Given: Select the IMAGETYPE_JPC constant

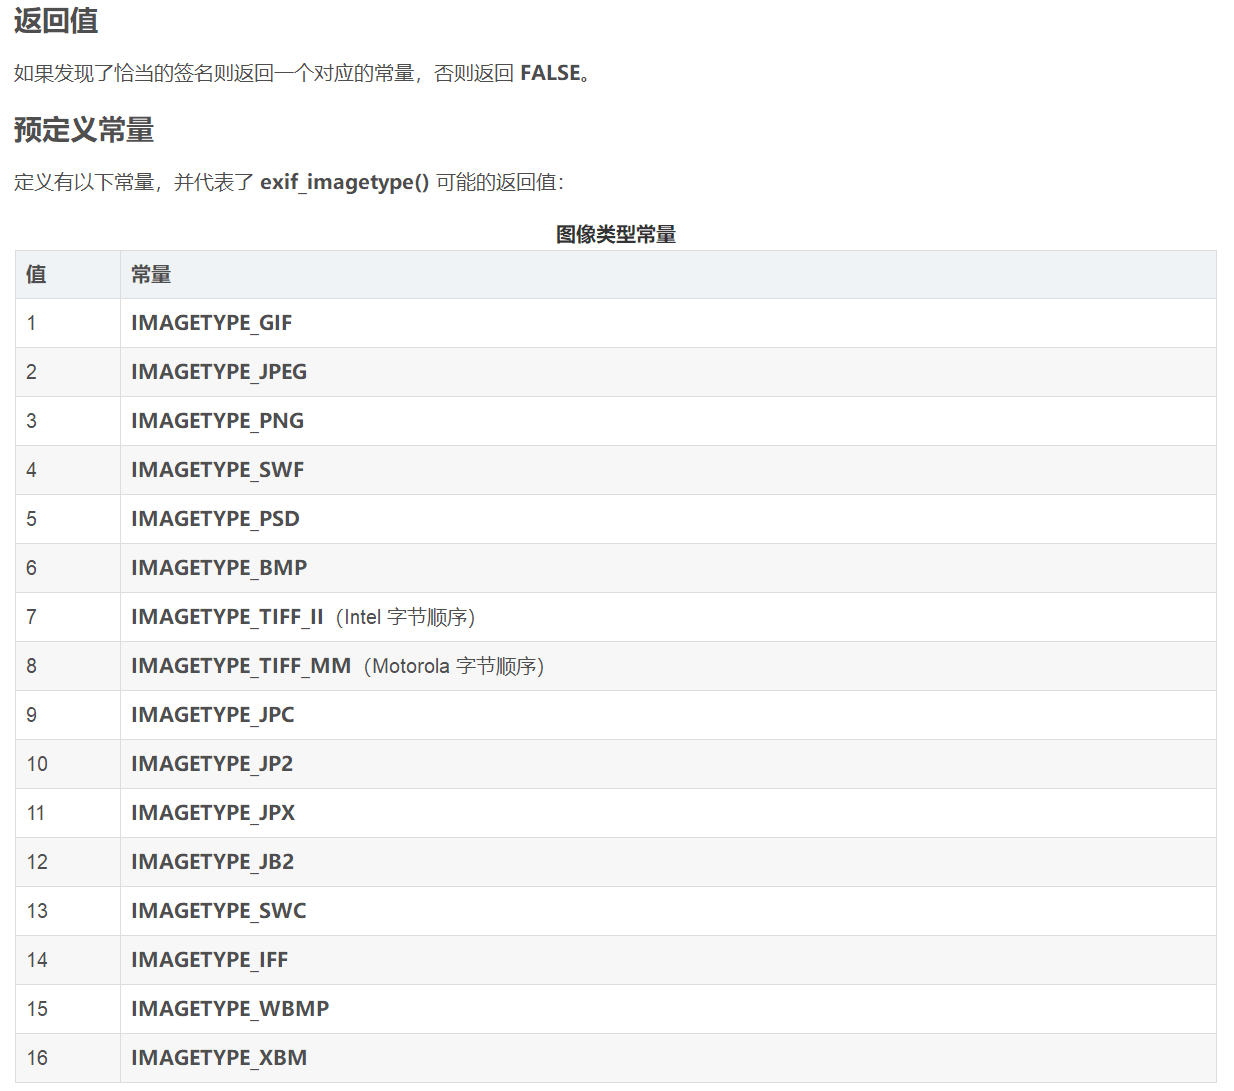Looking at the screenshot, I should (212, 715).
